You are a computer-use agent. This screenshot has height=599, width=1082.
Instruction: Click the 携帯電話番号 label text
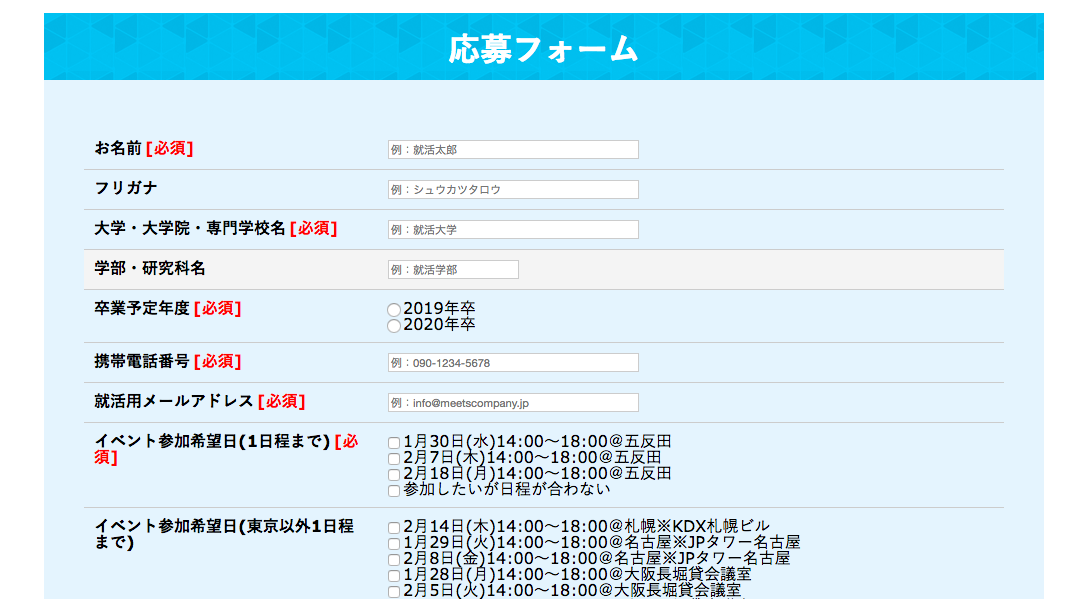coord(142,362)
